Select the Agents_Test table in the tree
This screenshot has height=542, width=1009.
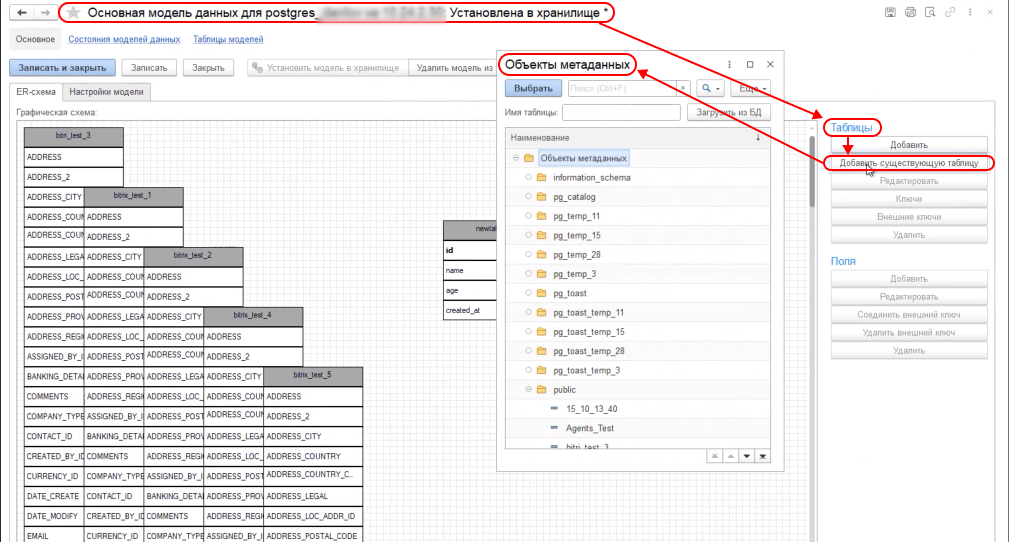point(589,428)
